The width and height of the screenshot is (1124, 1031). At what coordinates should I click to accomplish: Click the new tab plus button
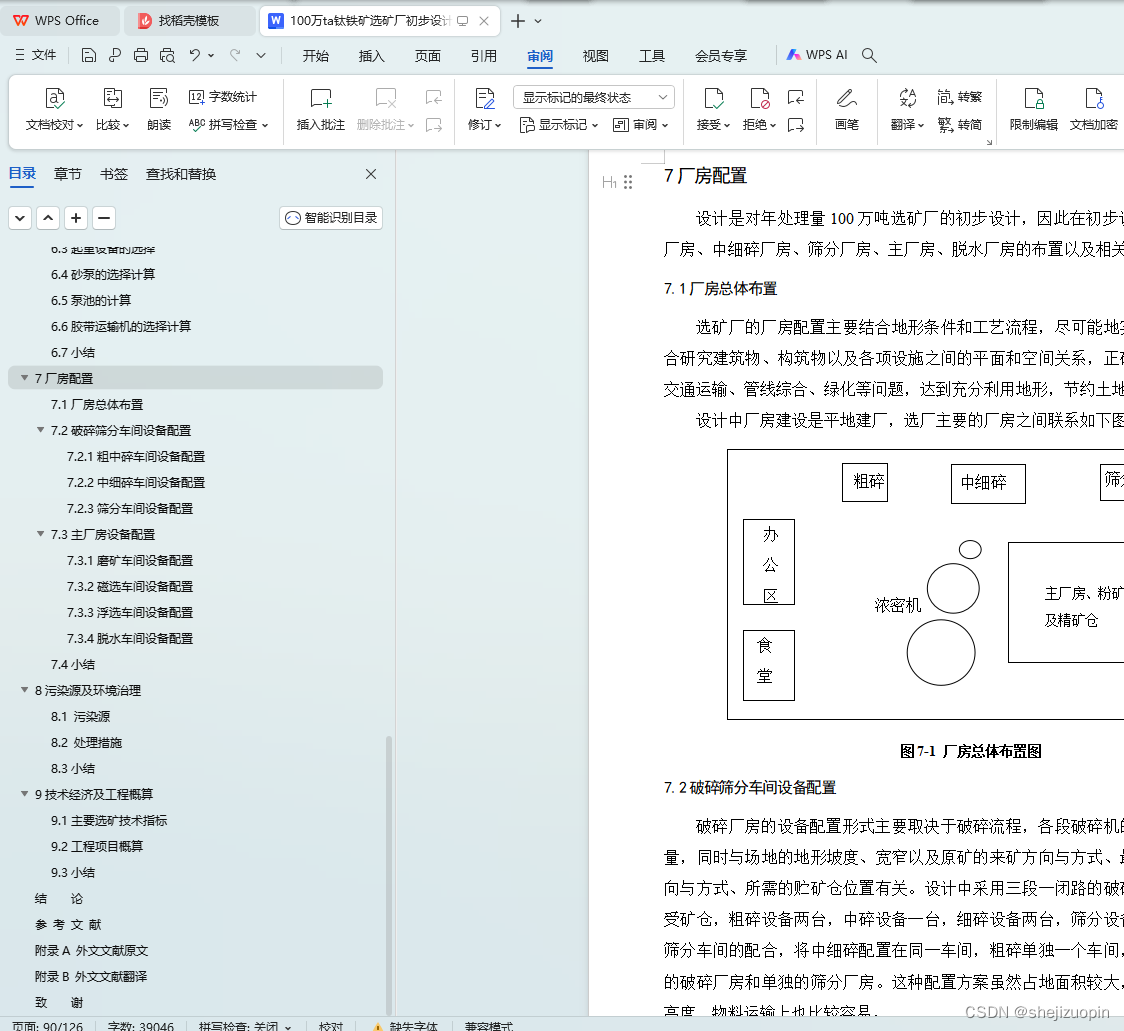coord(518,21)
